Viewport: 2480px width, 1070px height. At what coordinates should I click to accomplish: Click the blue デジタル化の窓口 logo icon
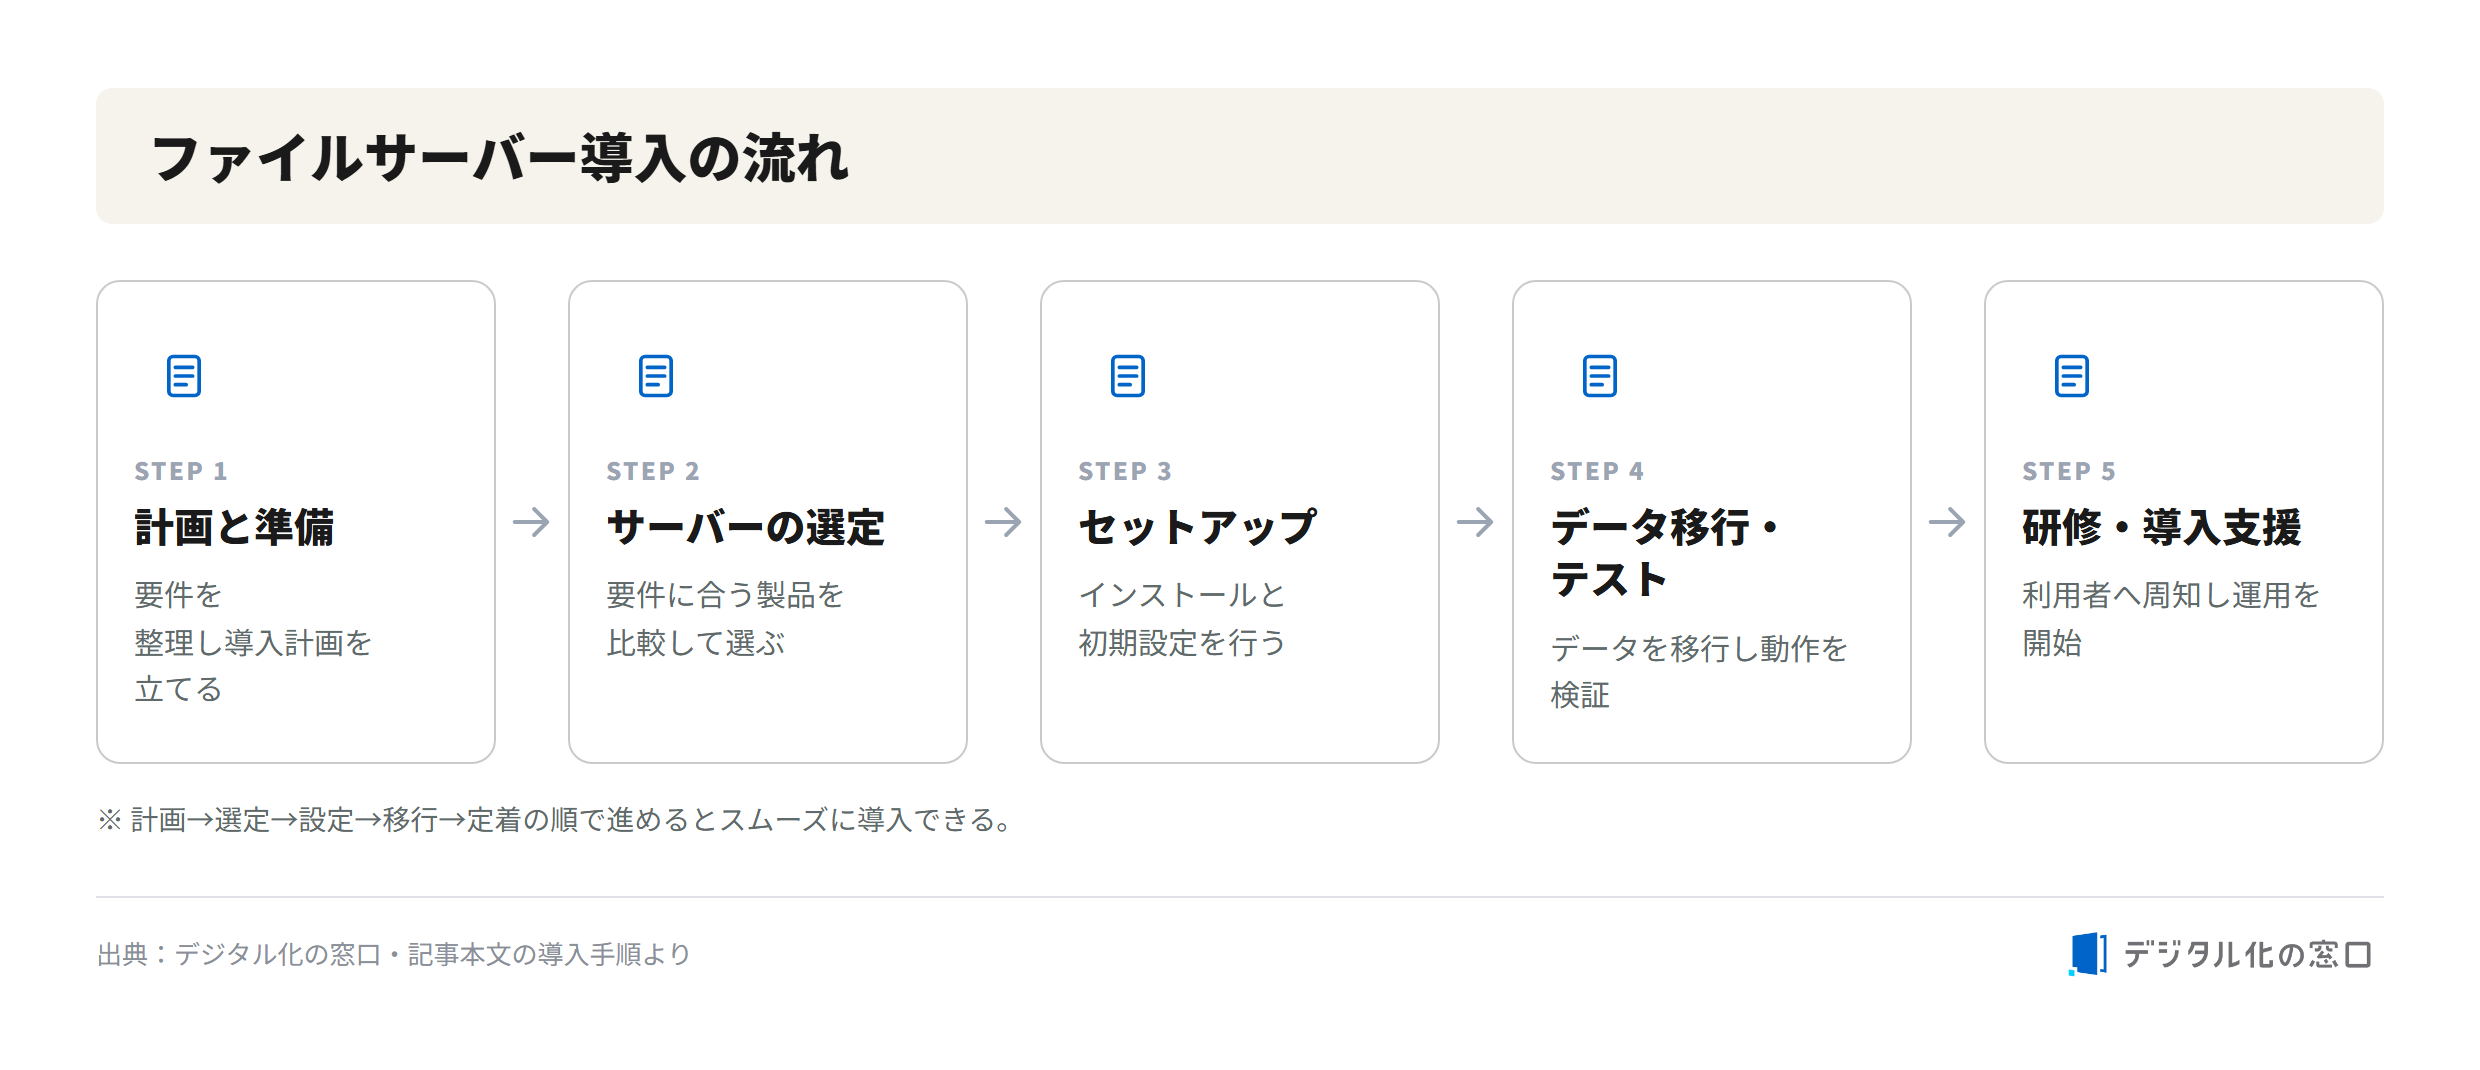point(2088,954)
